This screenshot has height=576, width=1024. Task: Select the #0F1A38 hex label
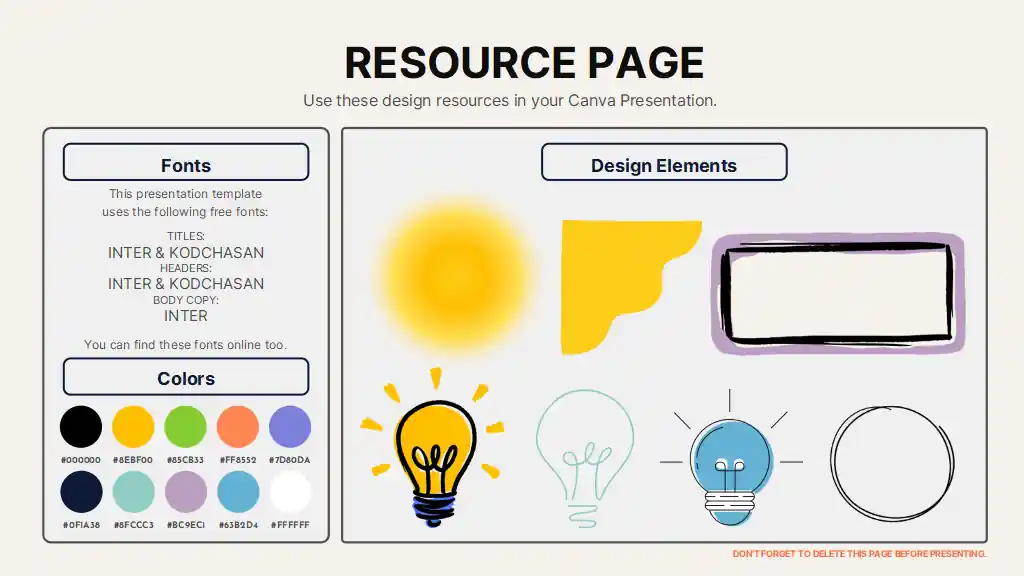pos(81,525)
